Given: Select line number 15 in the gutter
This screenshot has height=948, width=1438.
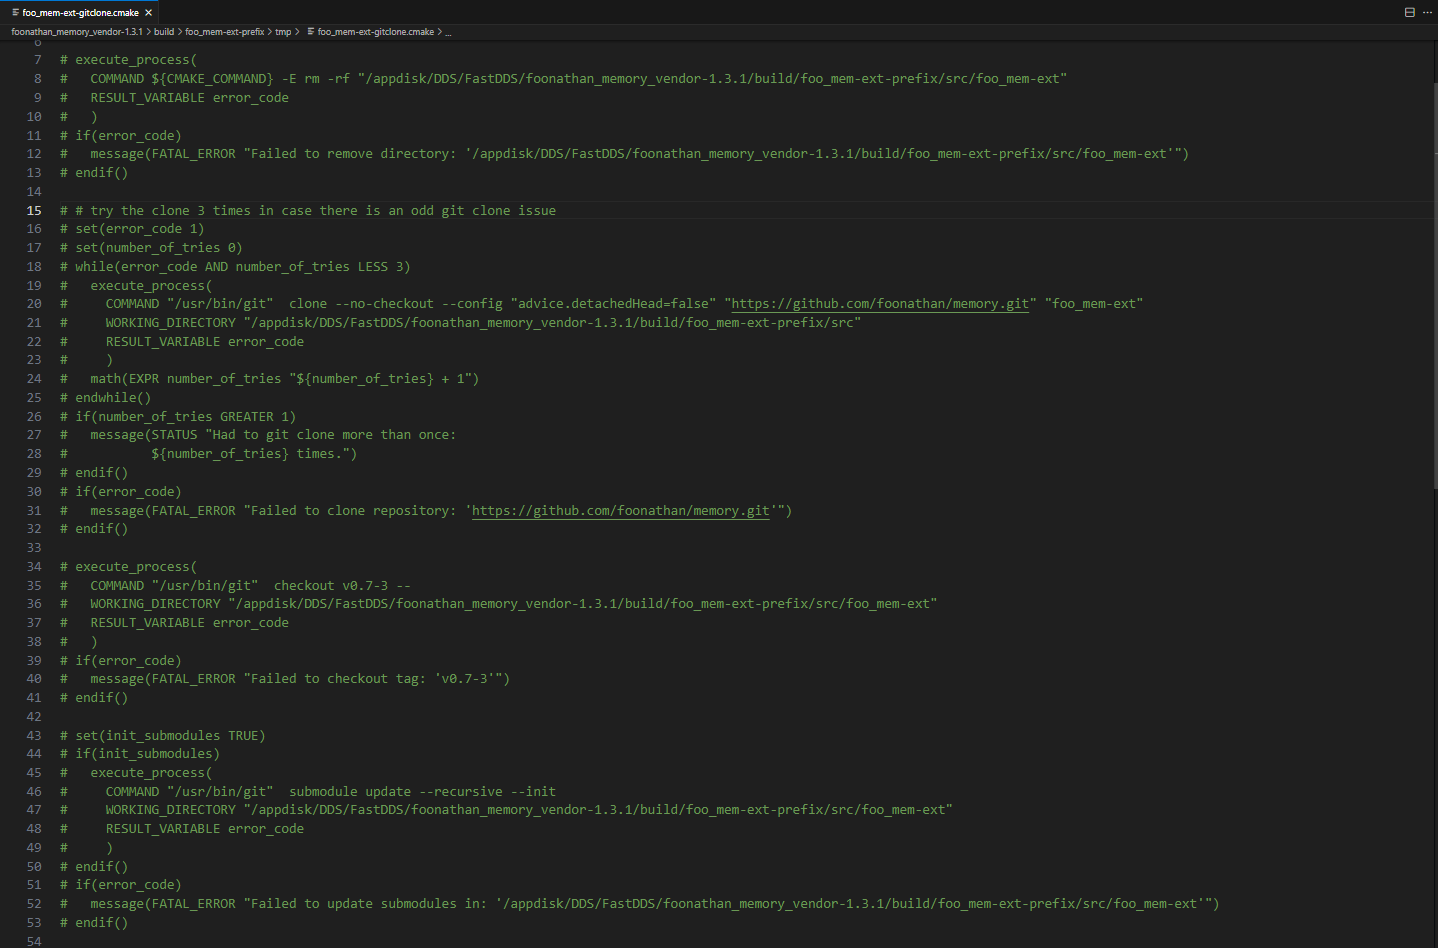Looking at the screenshot, I should pos(34,211).
